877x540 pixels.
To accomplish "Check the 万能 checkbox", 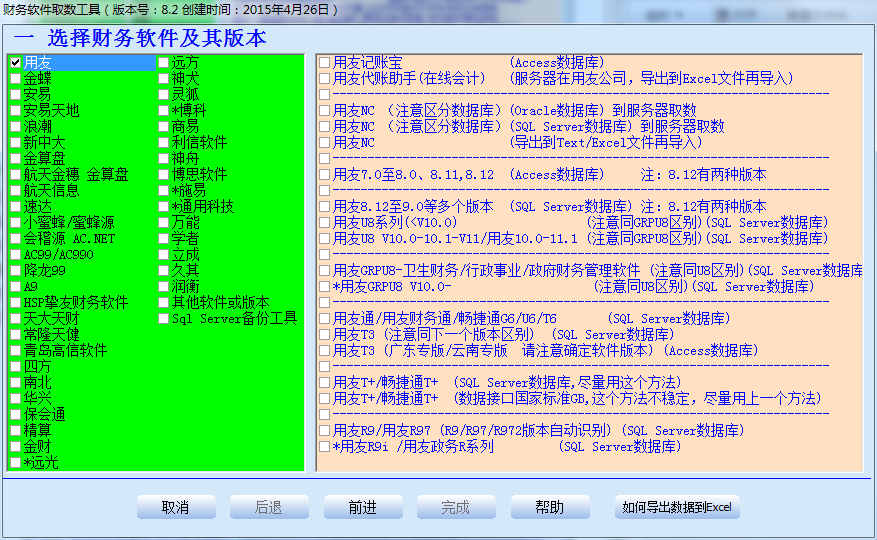I will (163, 223).
